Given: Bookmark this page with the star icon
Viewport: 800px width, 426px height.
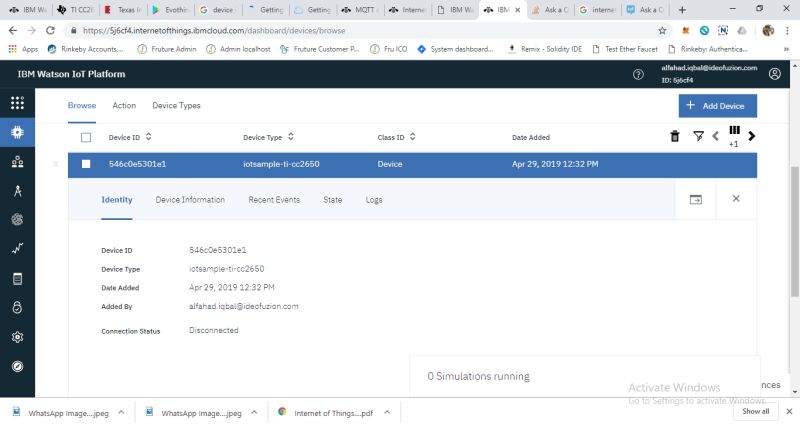Looking at the screenshot, I should point(662,31).
